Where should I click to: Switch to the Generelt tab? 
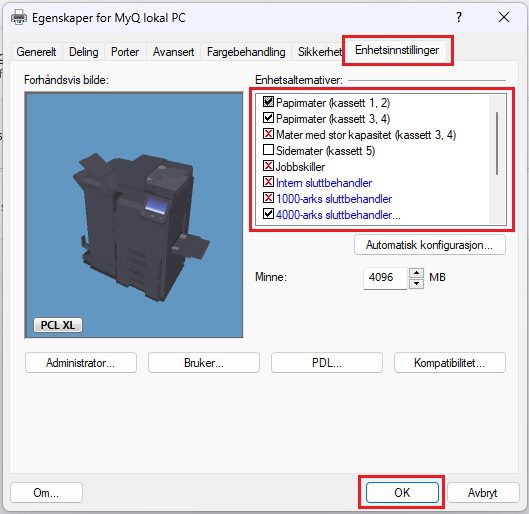coord(36,52)
